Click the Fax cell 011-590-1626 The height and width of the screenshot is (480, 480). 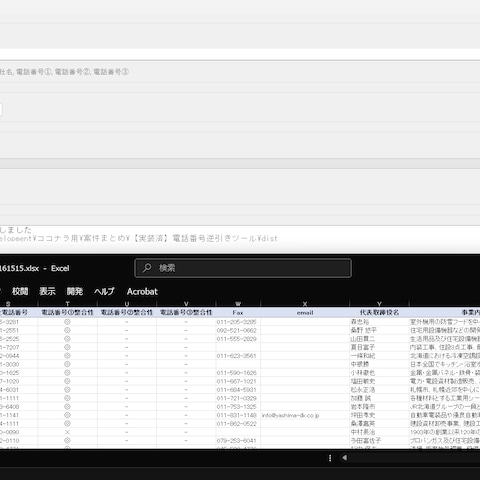click(x=237, y=373)
